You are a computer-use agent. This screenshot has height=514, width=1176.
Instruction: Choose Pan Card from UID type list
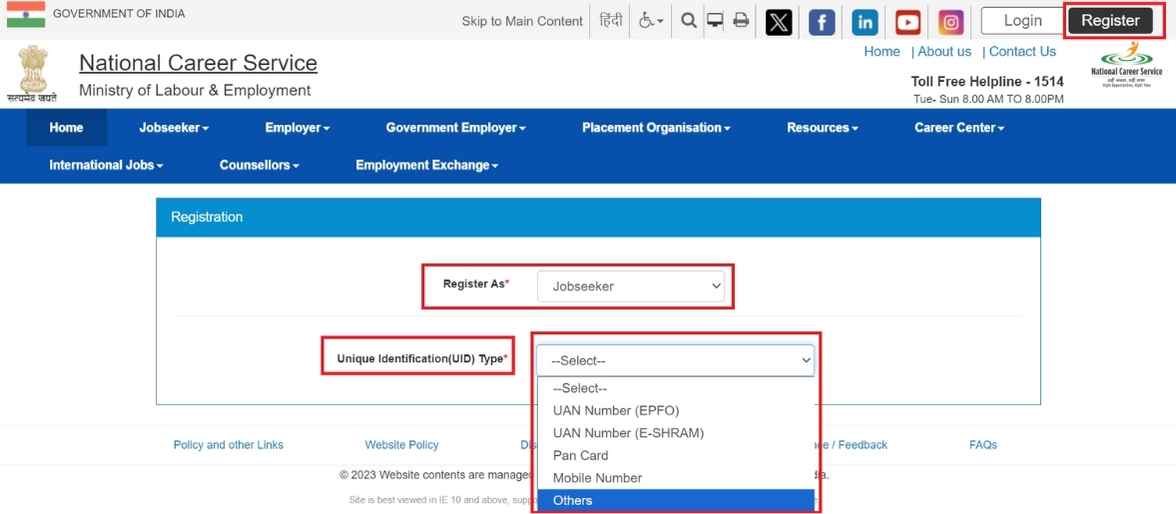tap(580, 455)
